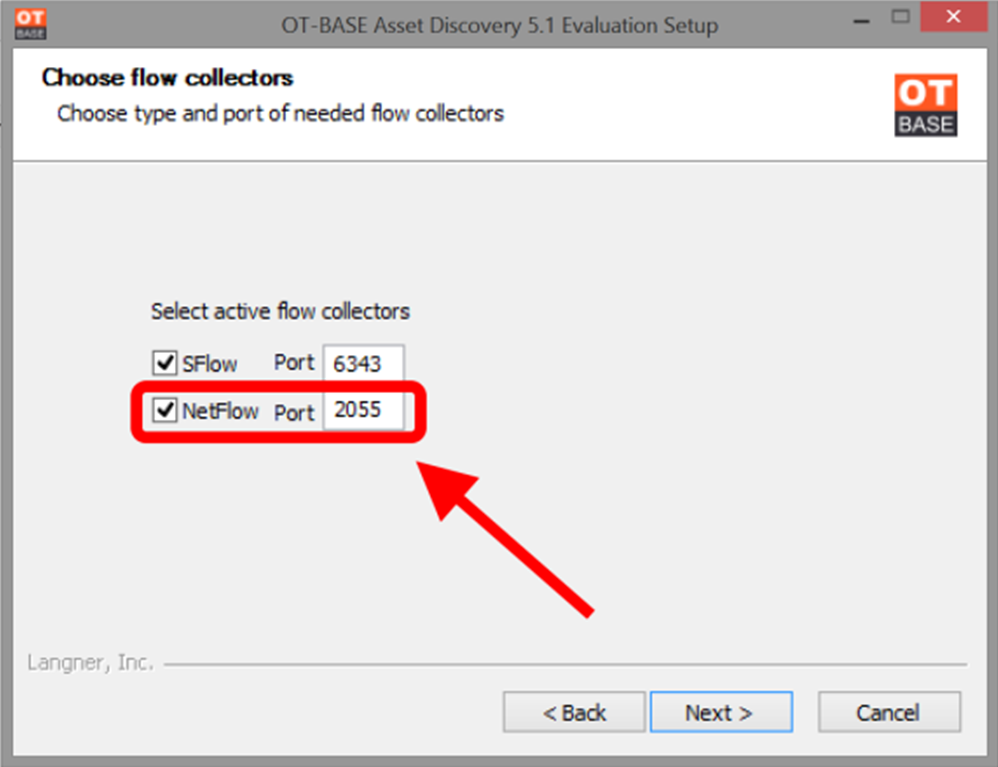Toggle the NetFlow checkbox
The image size is (998, 767).
[164, 410]
